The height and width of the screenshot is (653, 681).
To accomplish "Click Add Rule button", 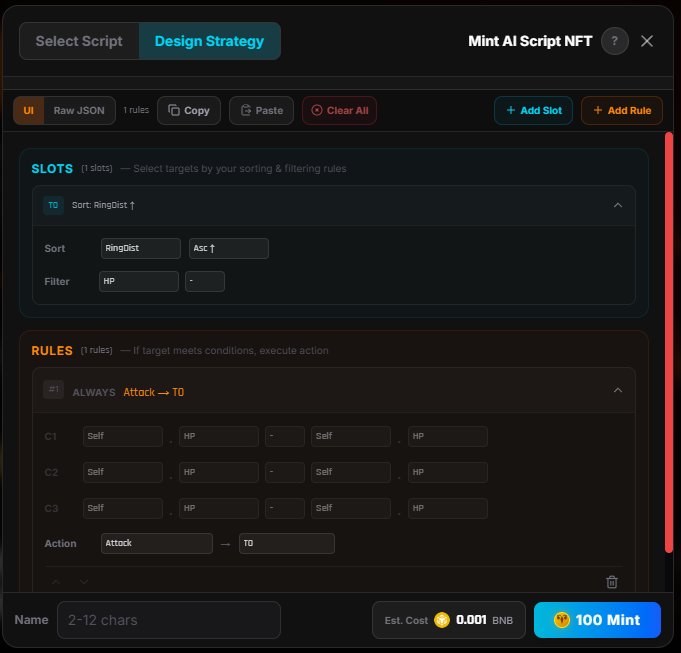I will [622, 110].
